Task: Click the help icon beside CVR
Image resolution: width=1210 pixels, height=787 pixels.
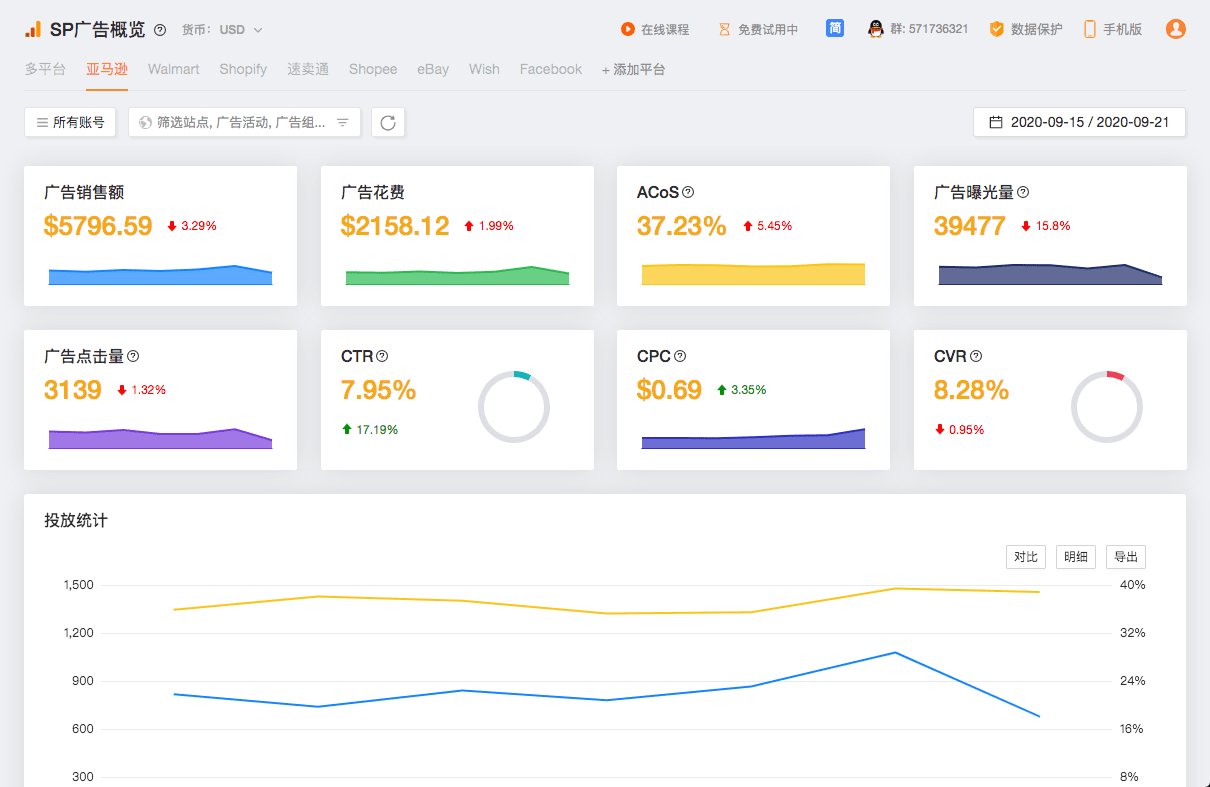Action: click(976, 356)
